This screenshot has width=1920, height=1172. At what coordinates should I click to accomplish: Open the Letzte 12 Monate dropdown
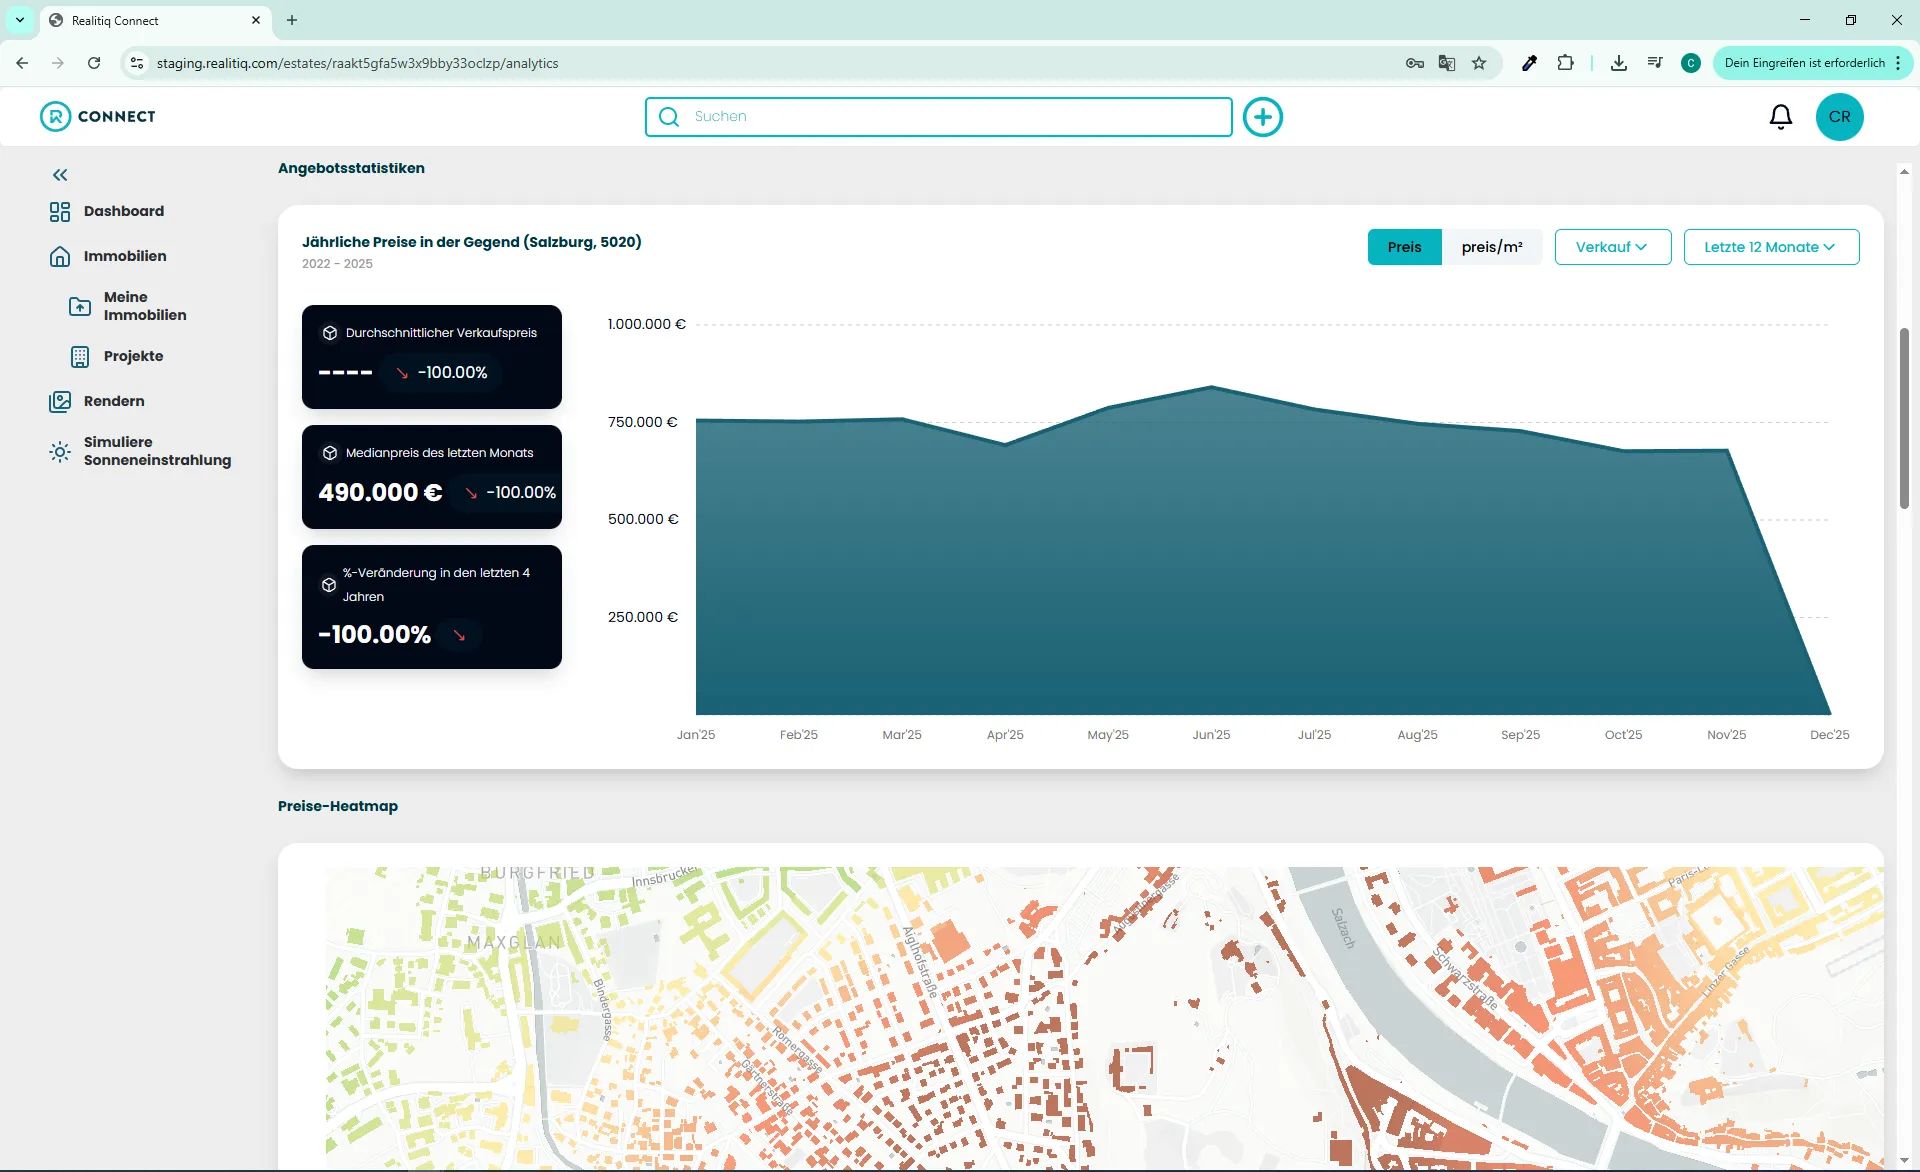[x=1771, y=247]
